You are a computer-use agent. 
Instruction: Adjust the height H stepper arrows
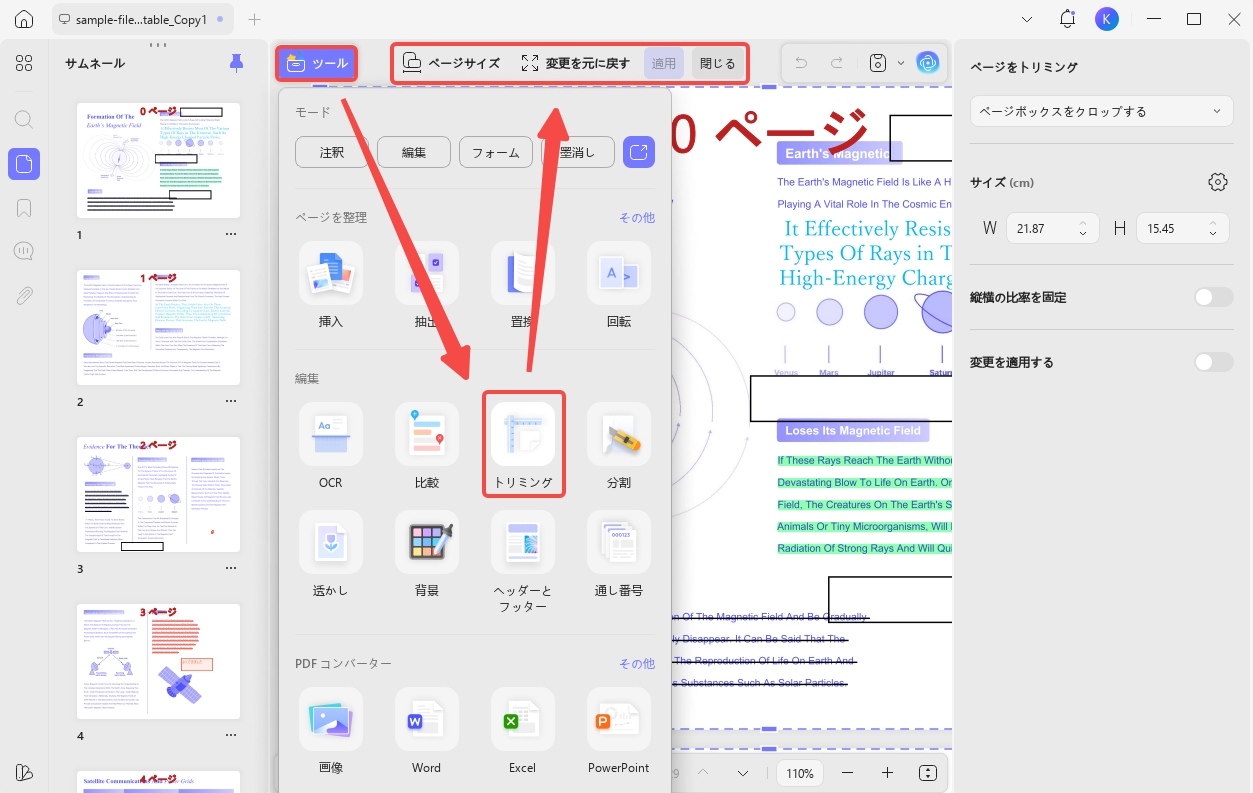[x=1213, y=228]
